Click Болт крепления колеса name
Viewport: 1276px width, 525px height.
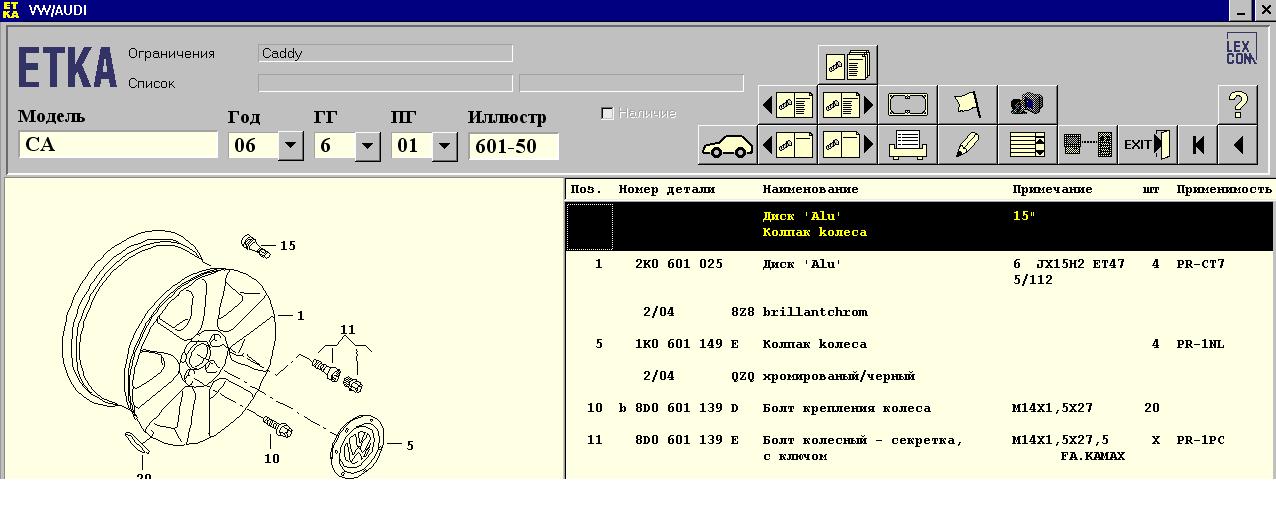click(x=847, y=408)
